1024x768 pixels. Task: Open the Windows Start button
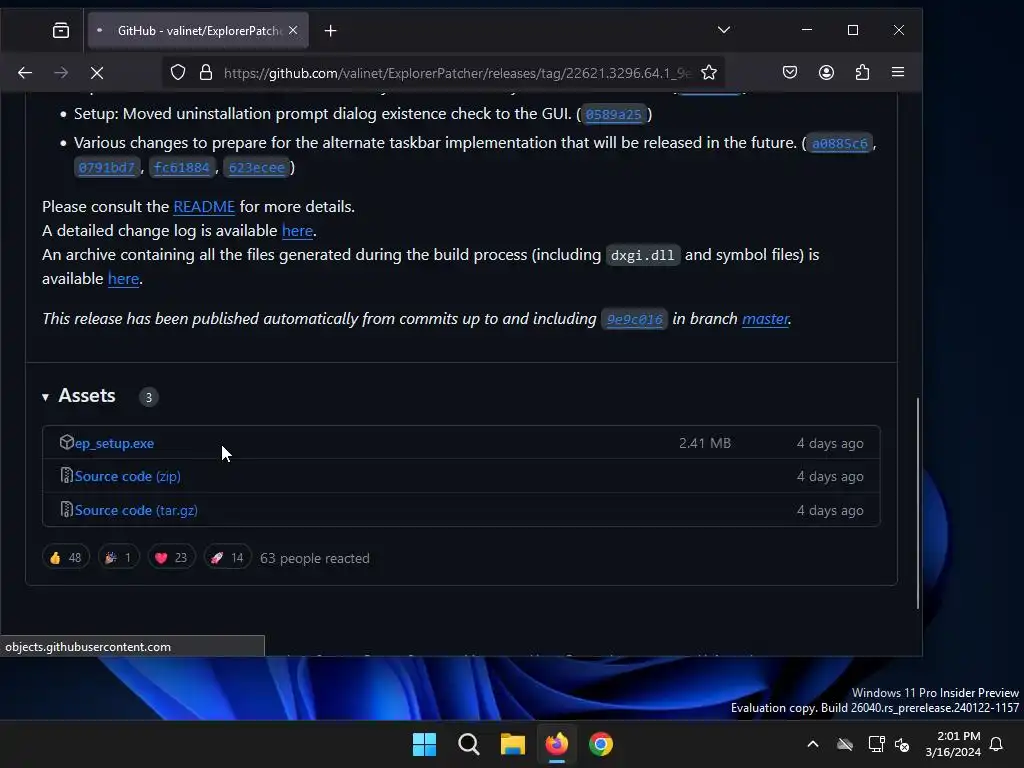pyautogui.click(x=424, y=744)
